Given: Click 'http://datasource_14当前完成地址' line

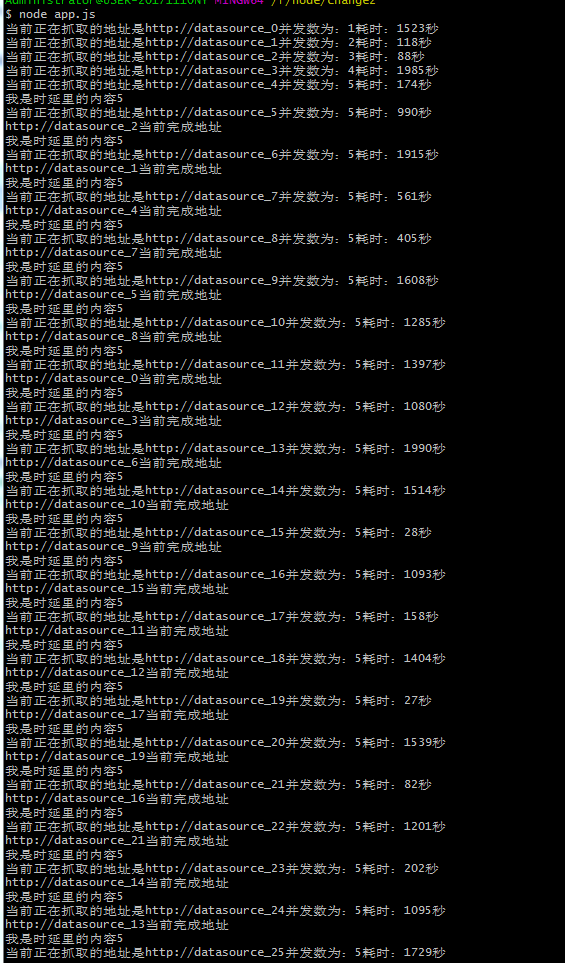Looking at the screenshot, I should point(117,883).
